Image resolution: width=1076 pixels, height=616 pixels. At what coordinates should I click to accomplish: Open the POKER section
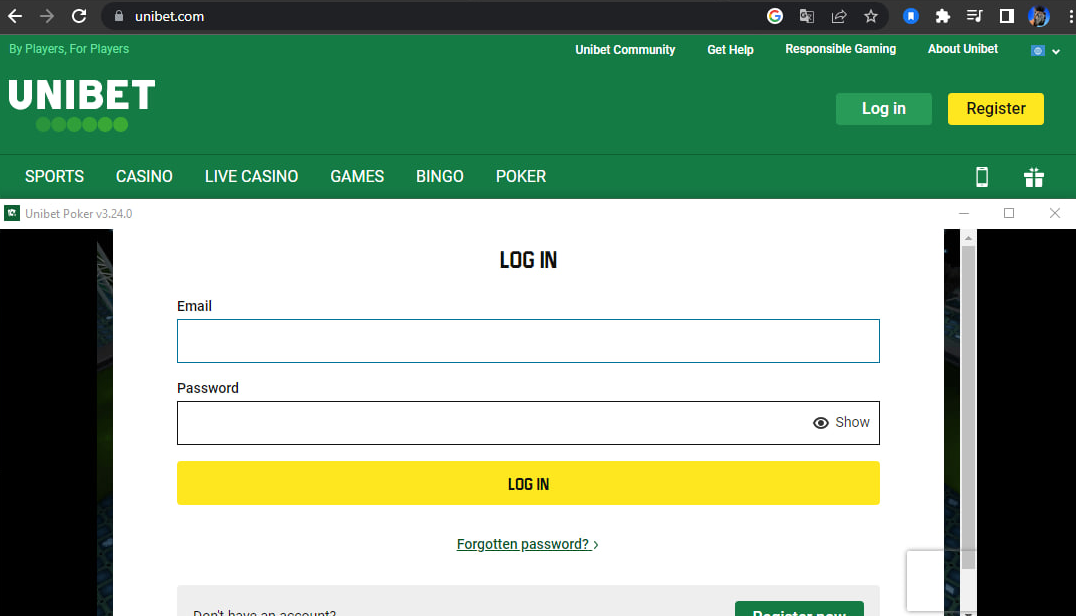coord(521,176)
